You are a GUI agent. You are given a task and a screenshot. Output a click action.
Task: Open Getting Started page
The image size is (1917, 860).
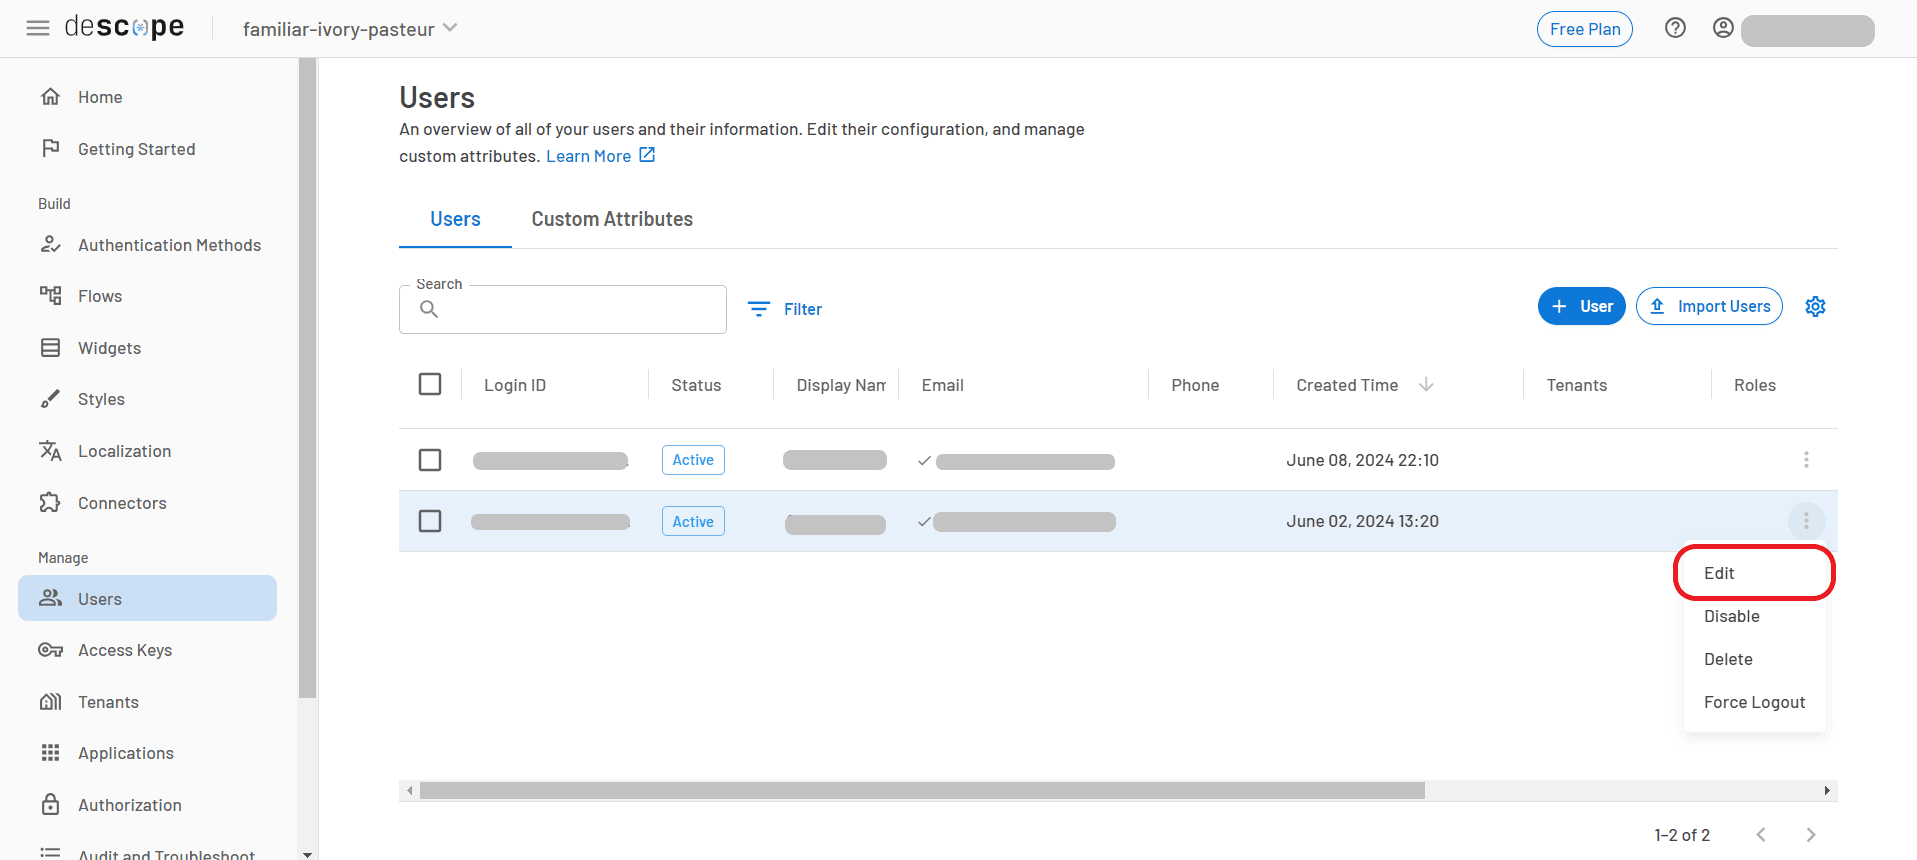tap(137, 149)
